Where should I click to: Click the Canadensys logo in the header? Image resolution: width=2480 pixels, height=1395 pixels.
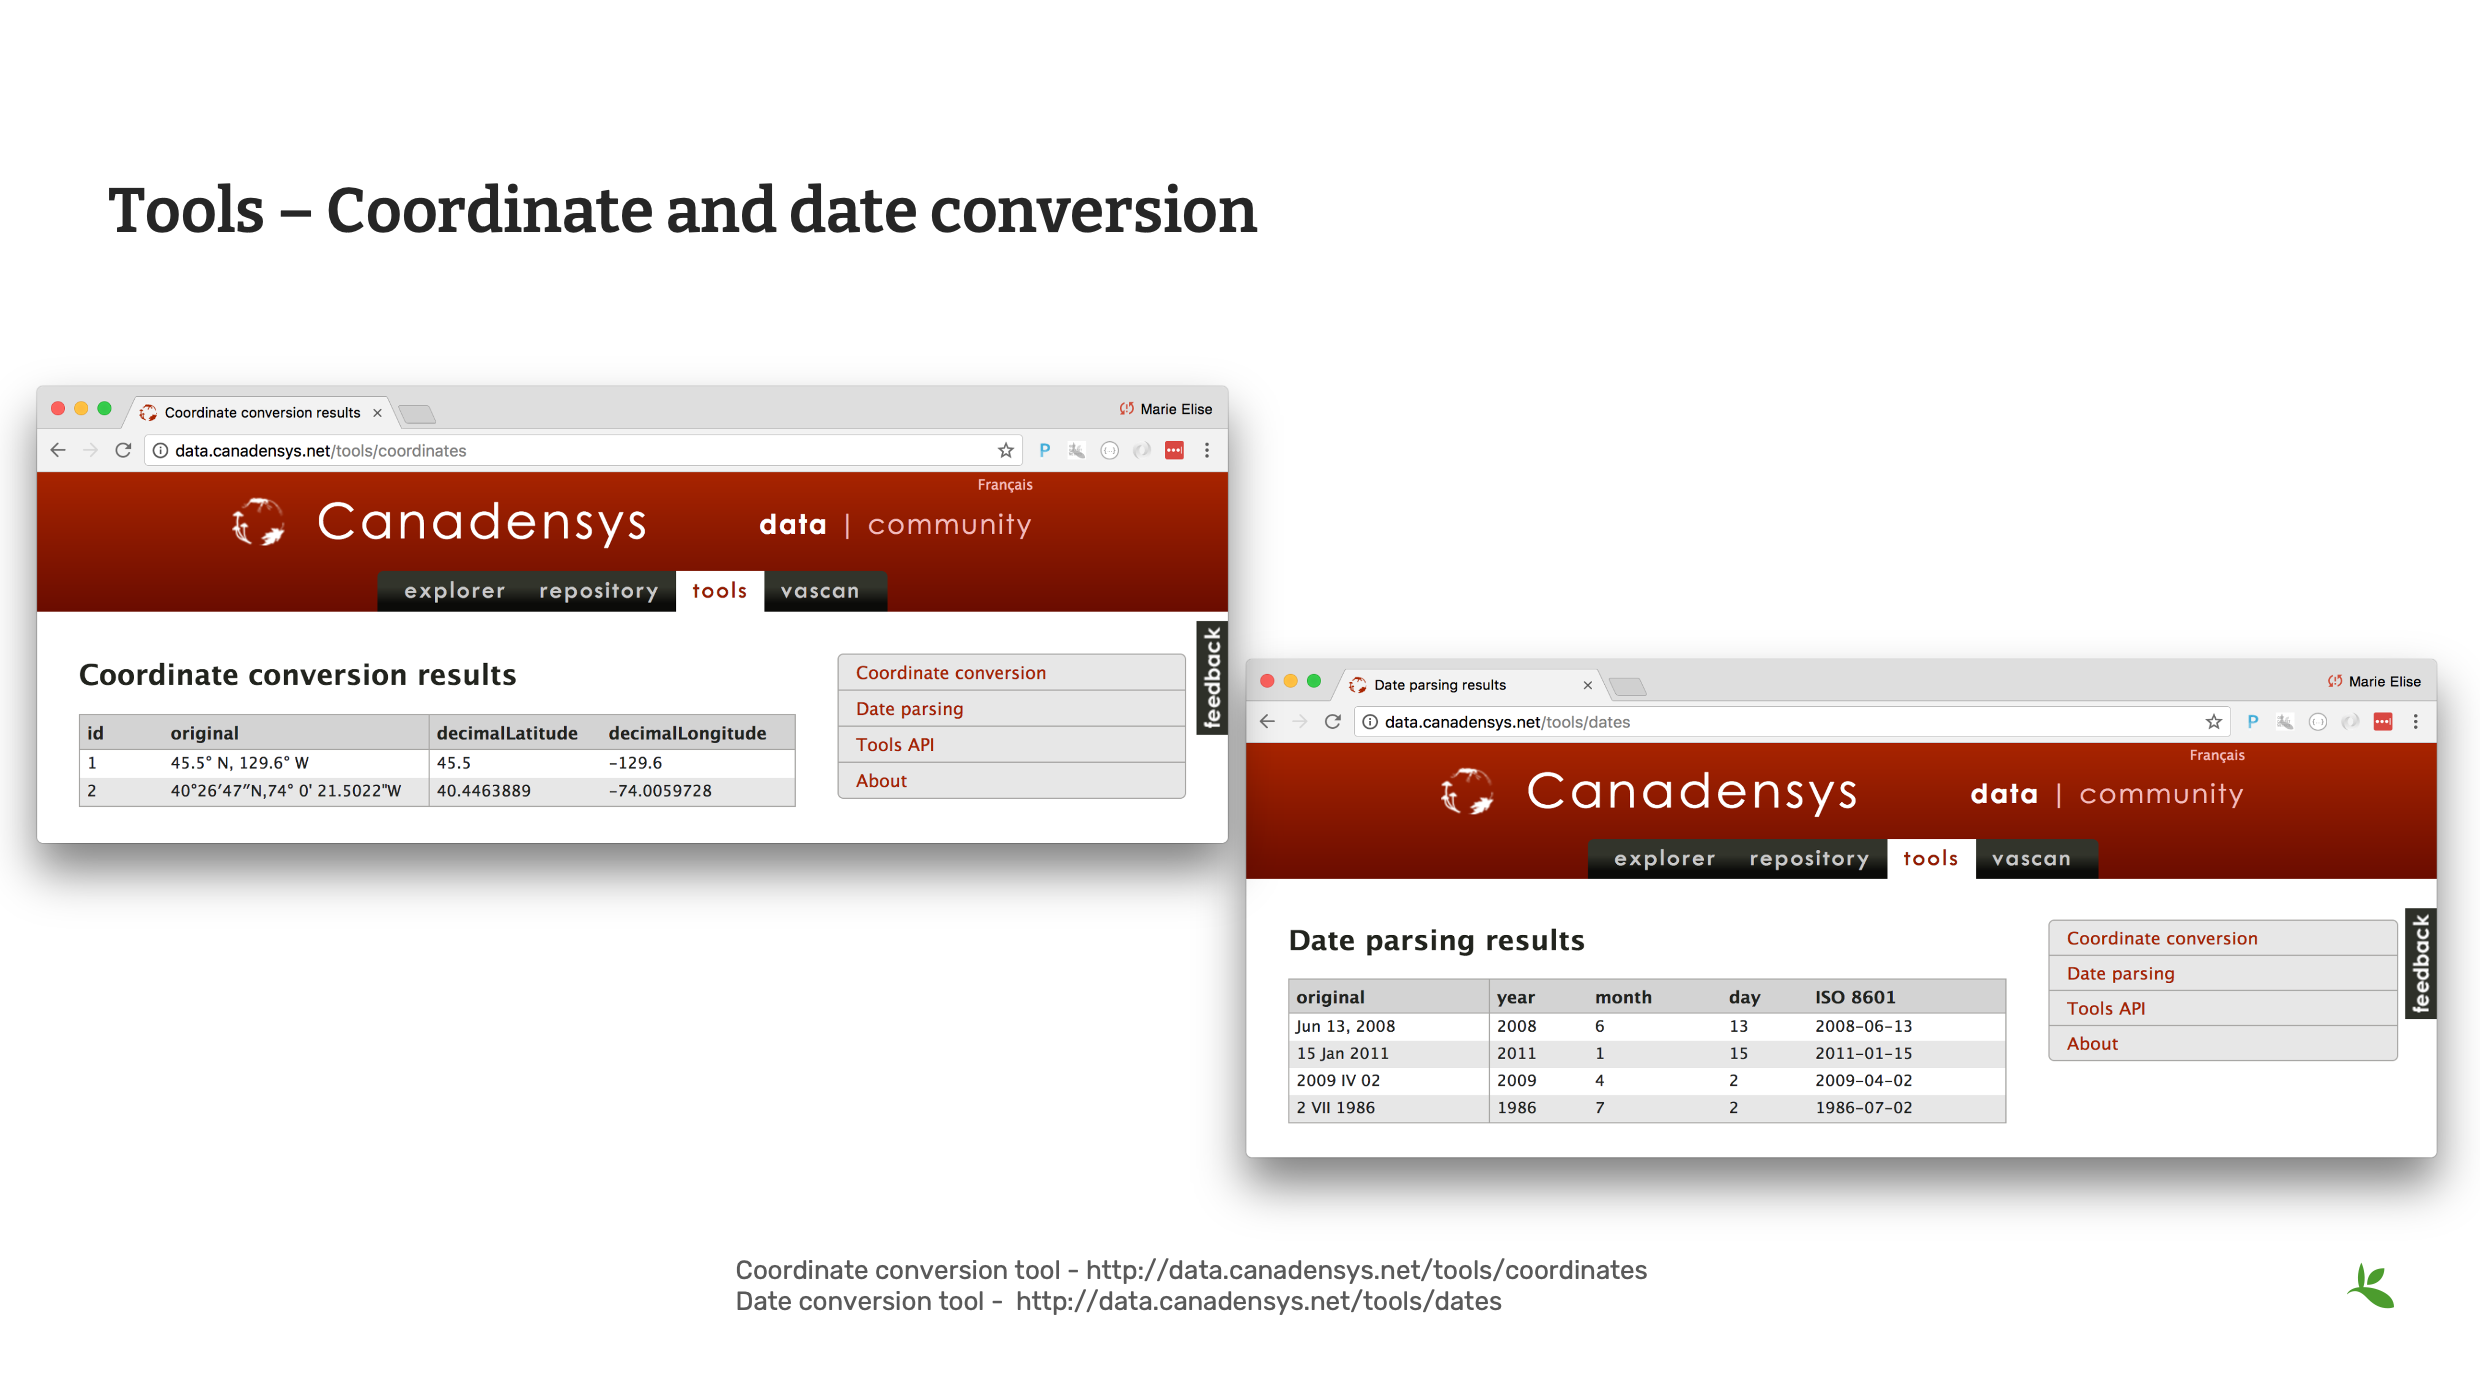(258, 522)
